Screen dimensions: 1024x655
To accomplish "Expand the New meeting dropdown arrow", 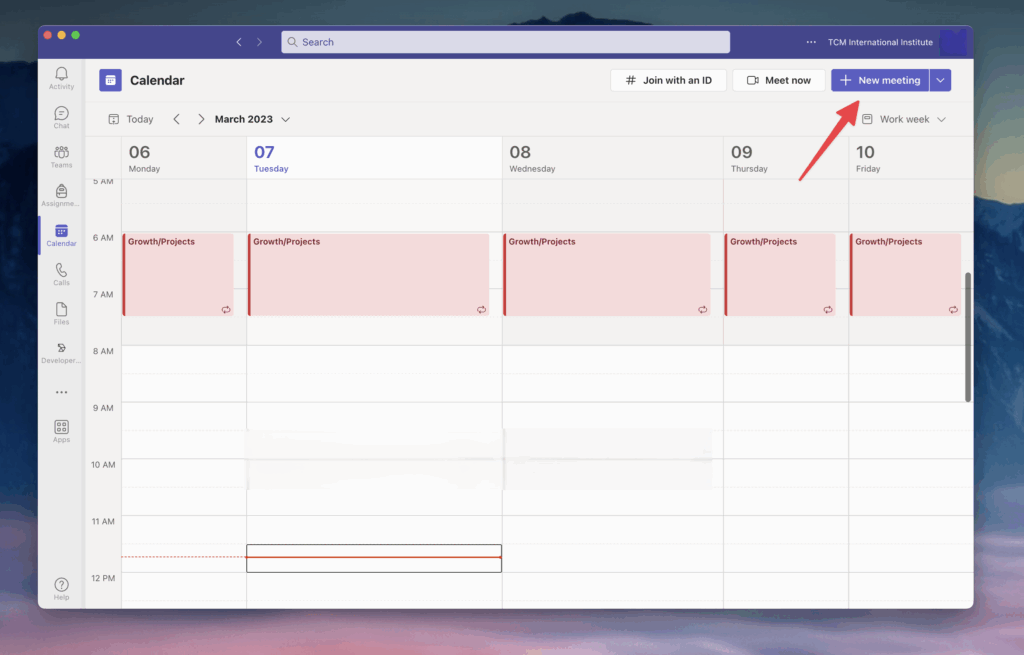I will (x=940, y=80).
